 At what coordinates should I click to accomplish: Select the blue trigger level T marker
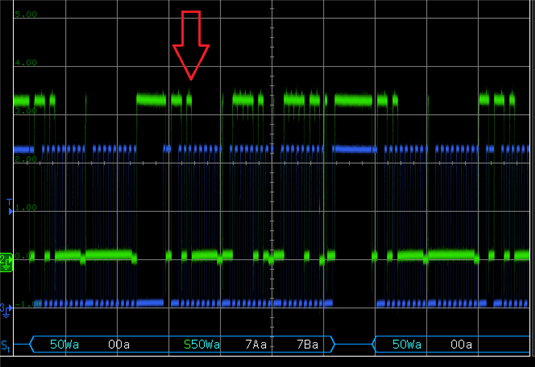point(10,207)
